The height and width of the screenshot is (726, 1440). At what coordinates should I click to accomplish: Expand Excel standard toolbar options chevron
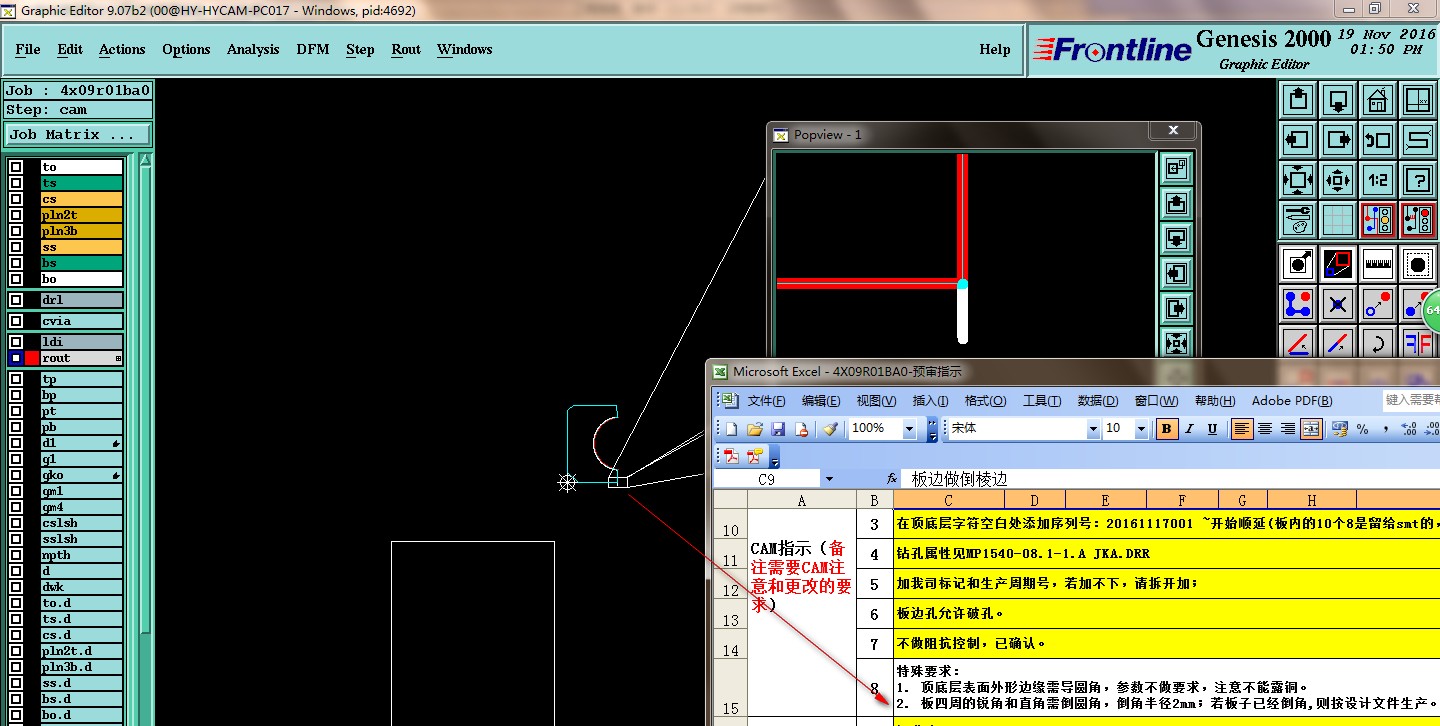[x=932, y=430]
